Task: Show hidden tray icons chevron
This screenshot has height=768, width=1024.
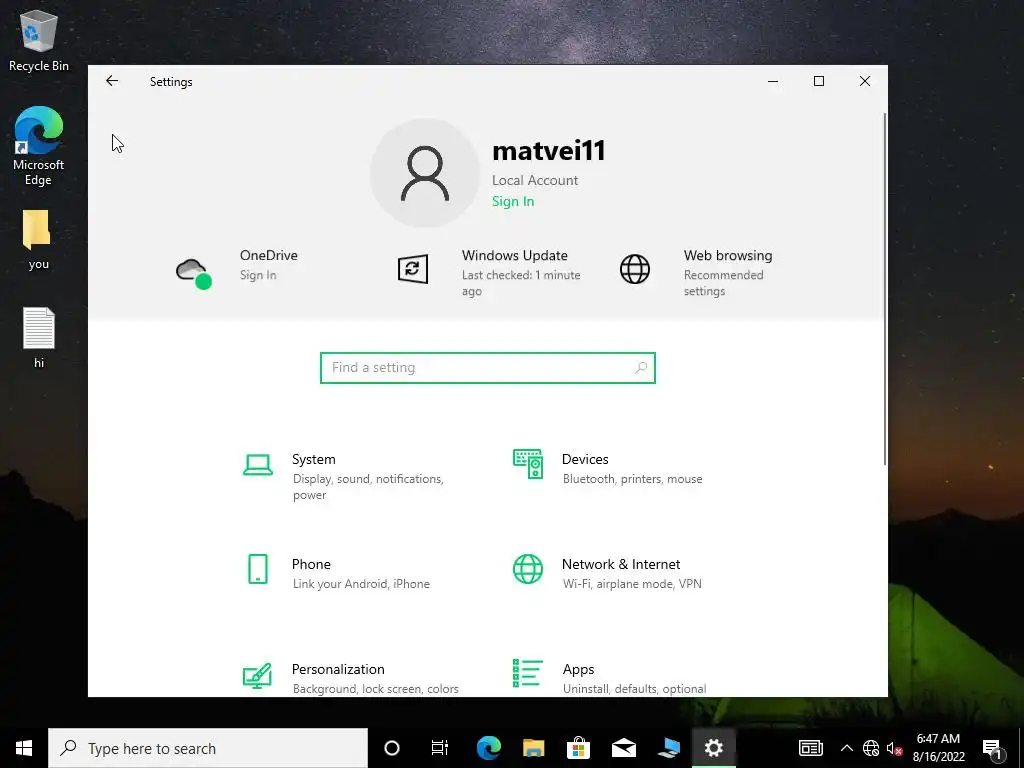Action: pyautogui.click(x=846, y=748)
